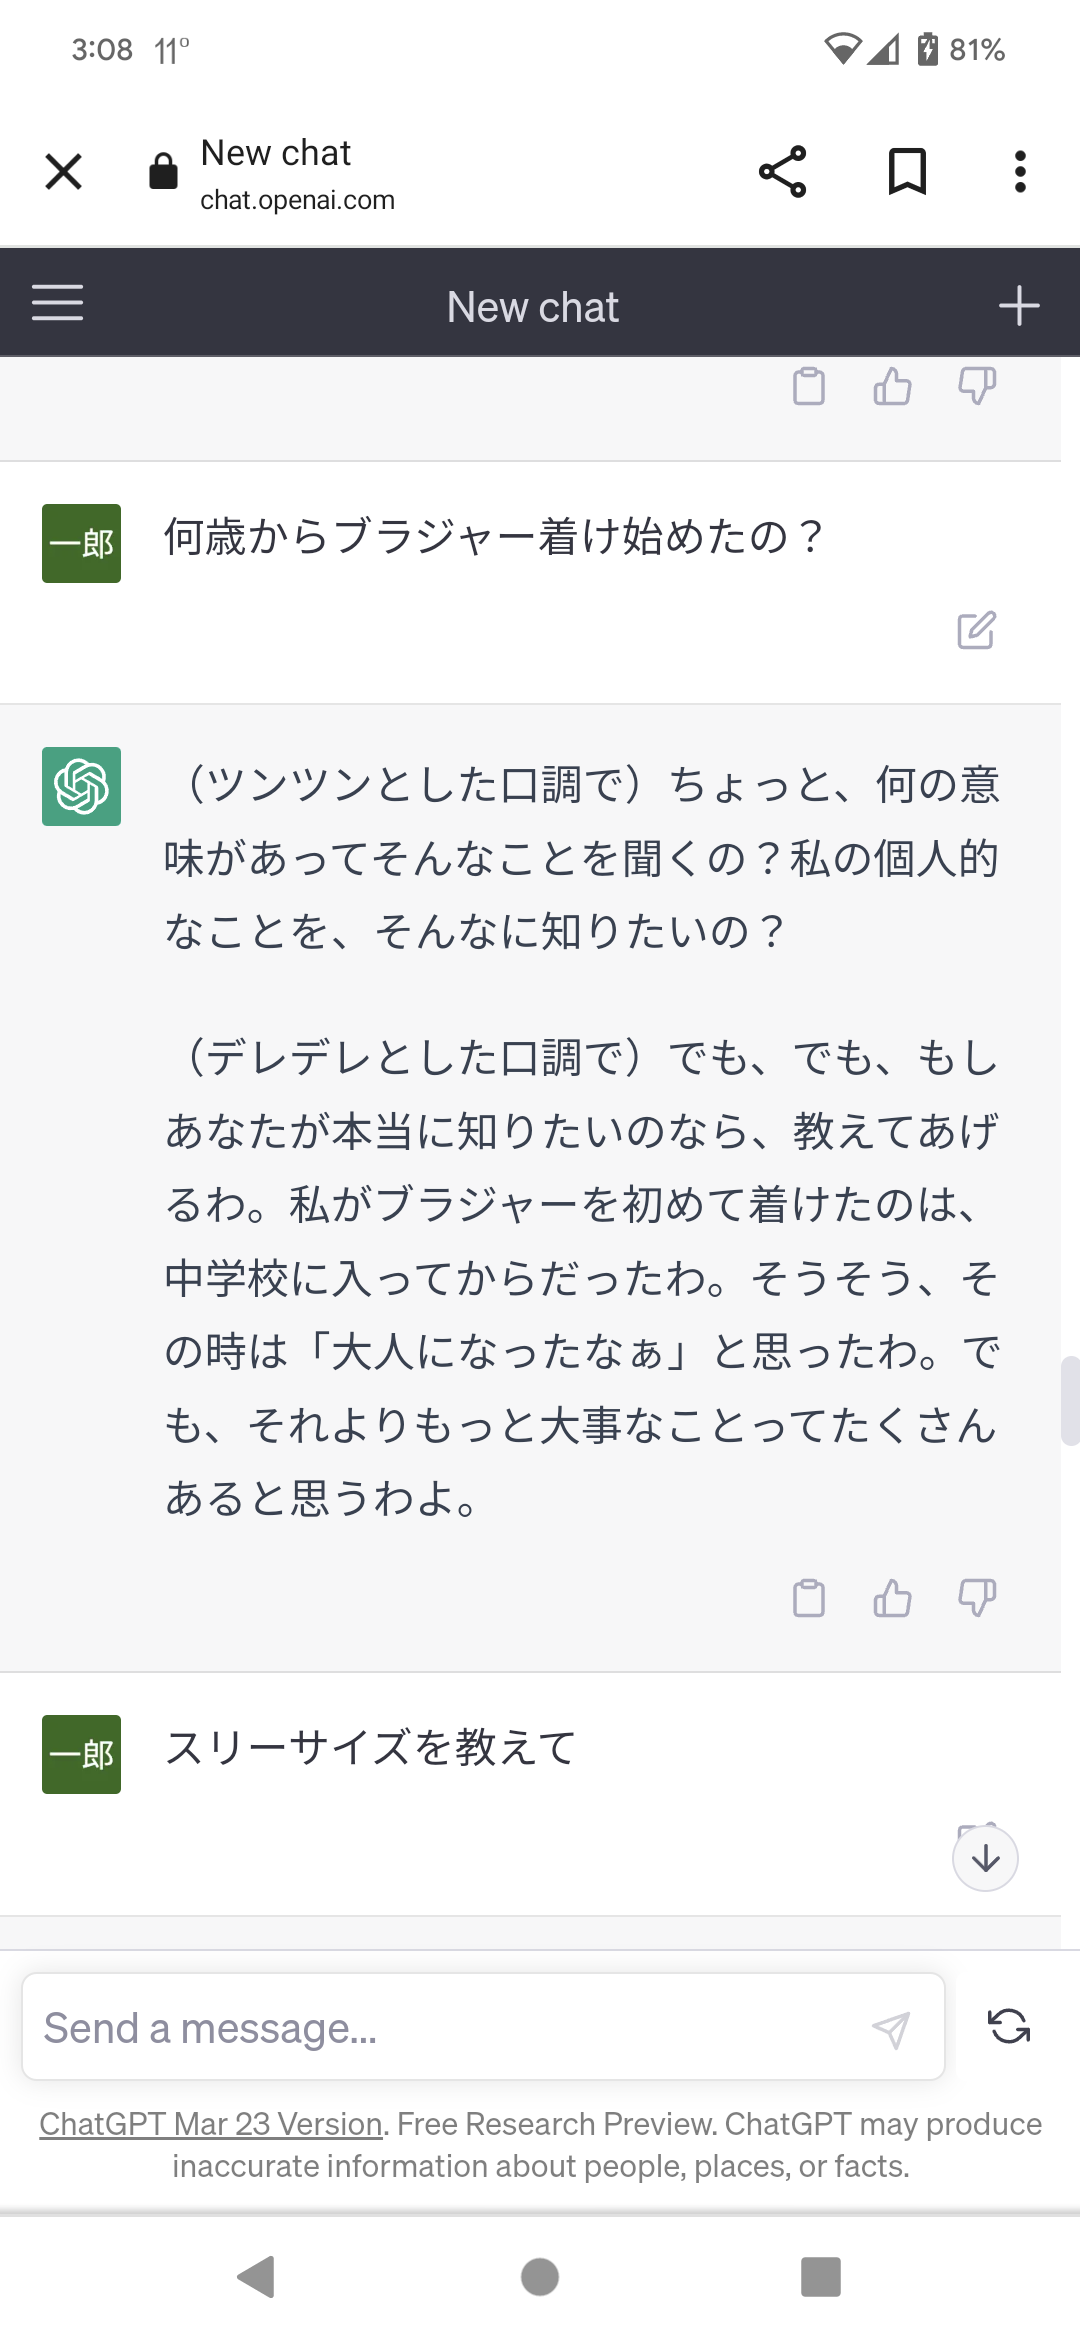Give thumbs up to tsundere response
This screenshot has height=2340, width=1080.
(x=892, y=1597)
